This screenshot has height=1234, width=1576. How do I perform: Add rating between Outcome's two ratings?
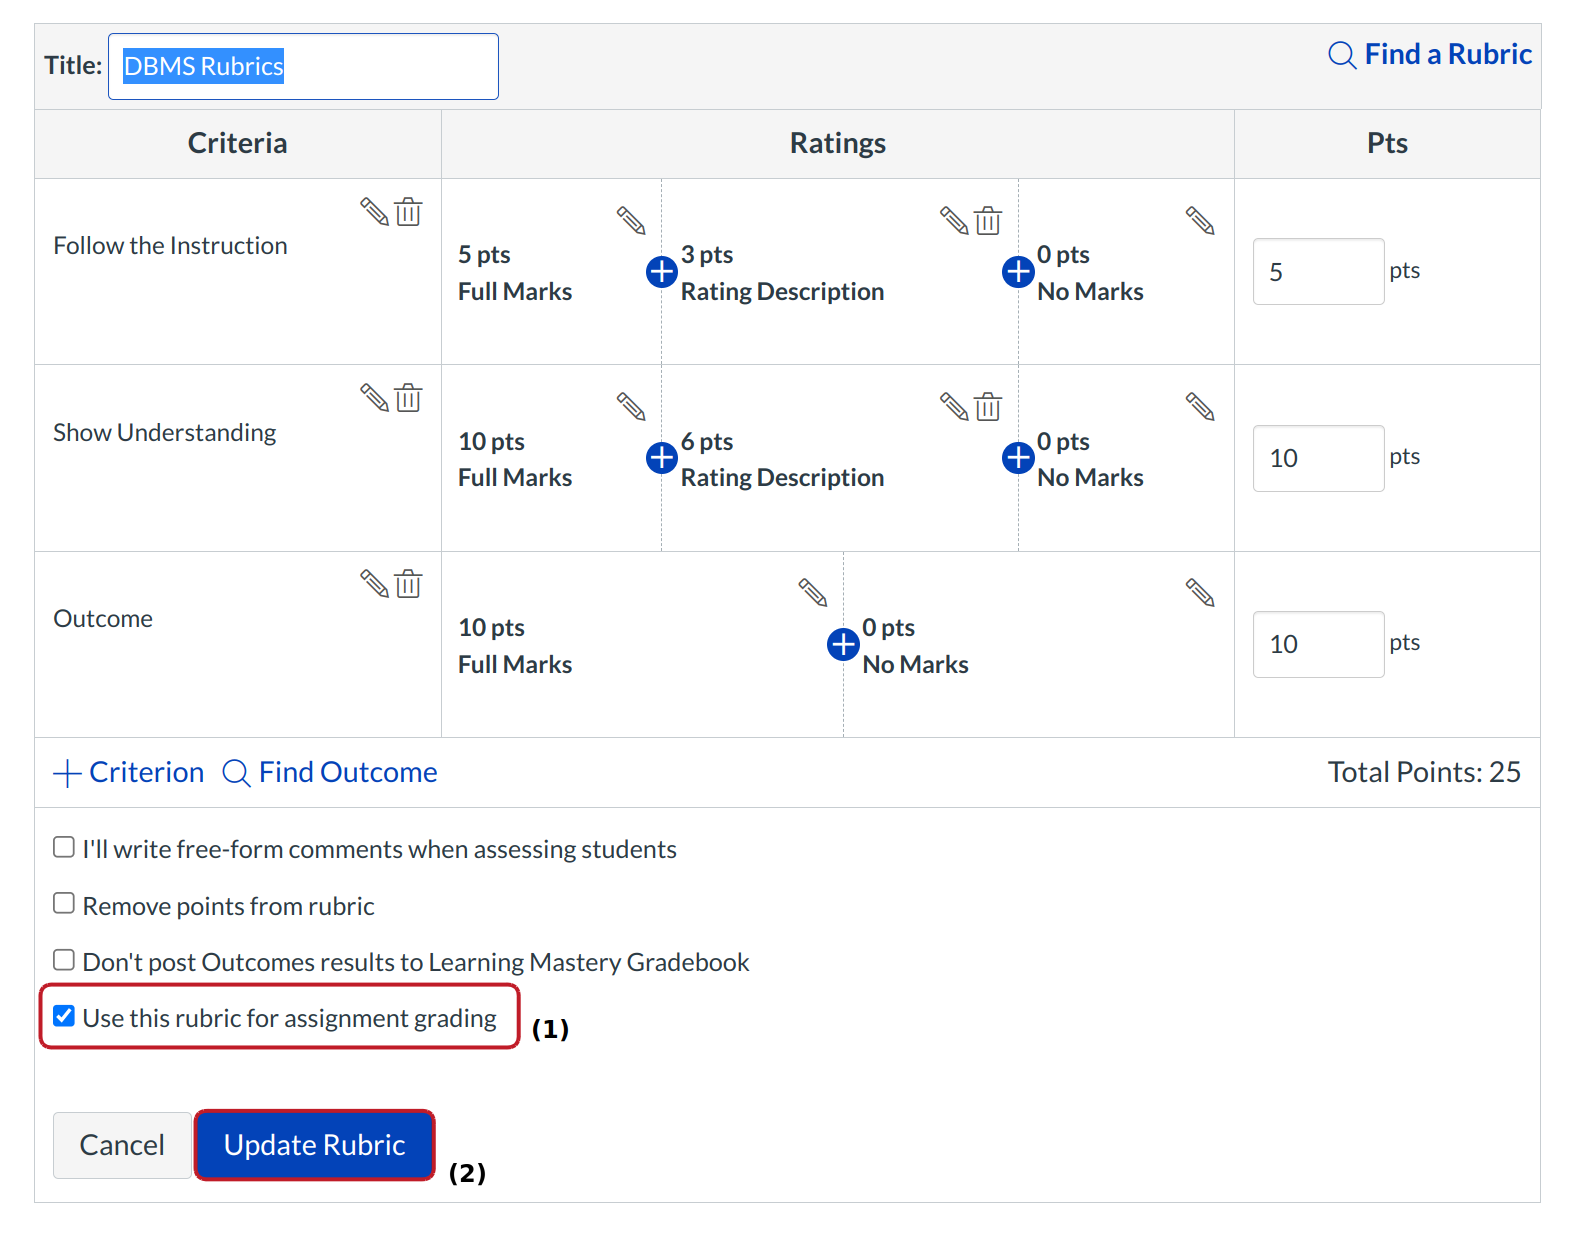tap(843, 644)
